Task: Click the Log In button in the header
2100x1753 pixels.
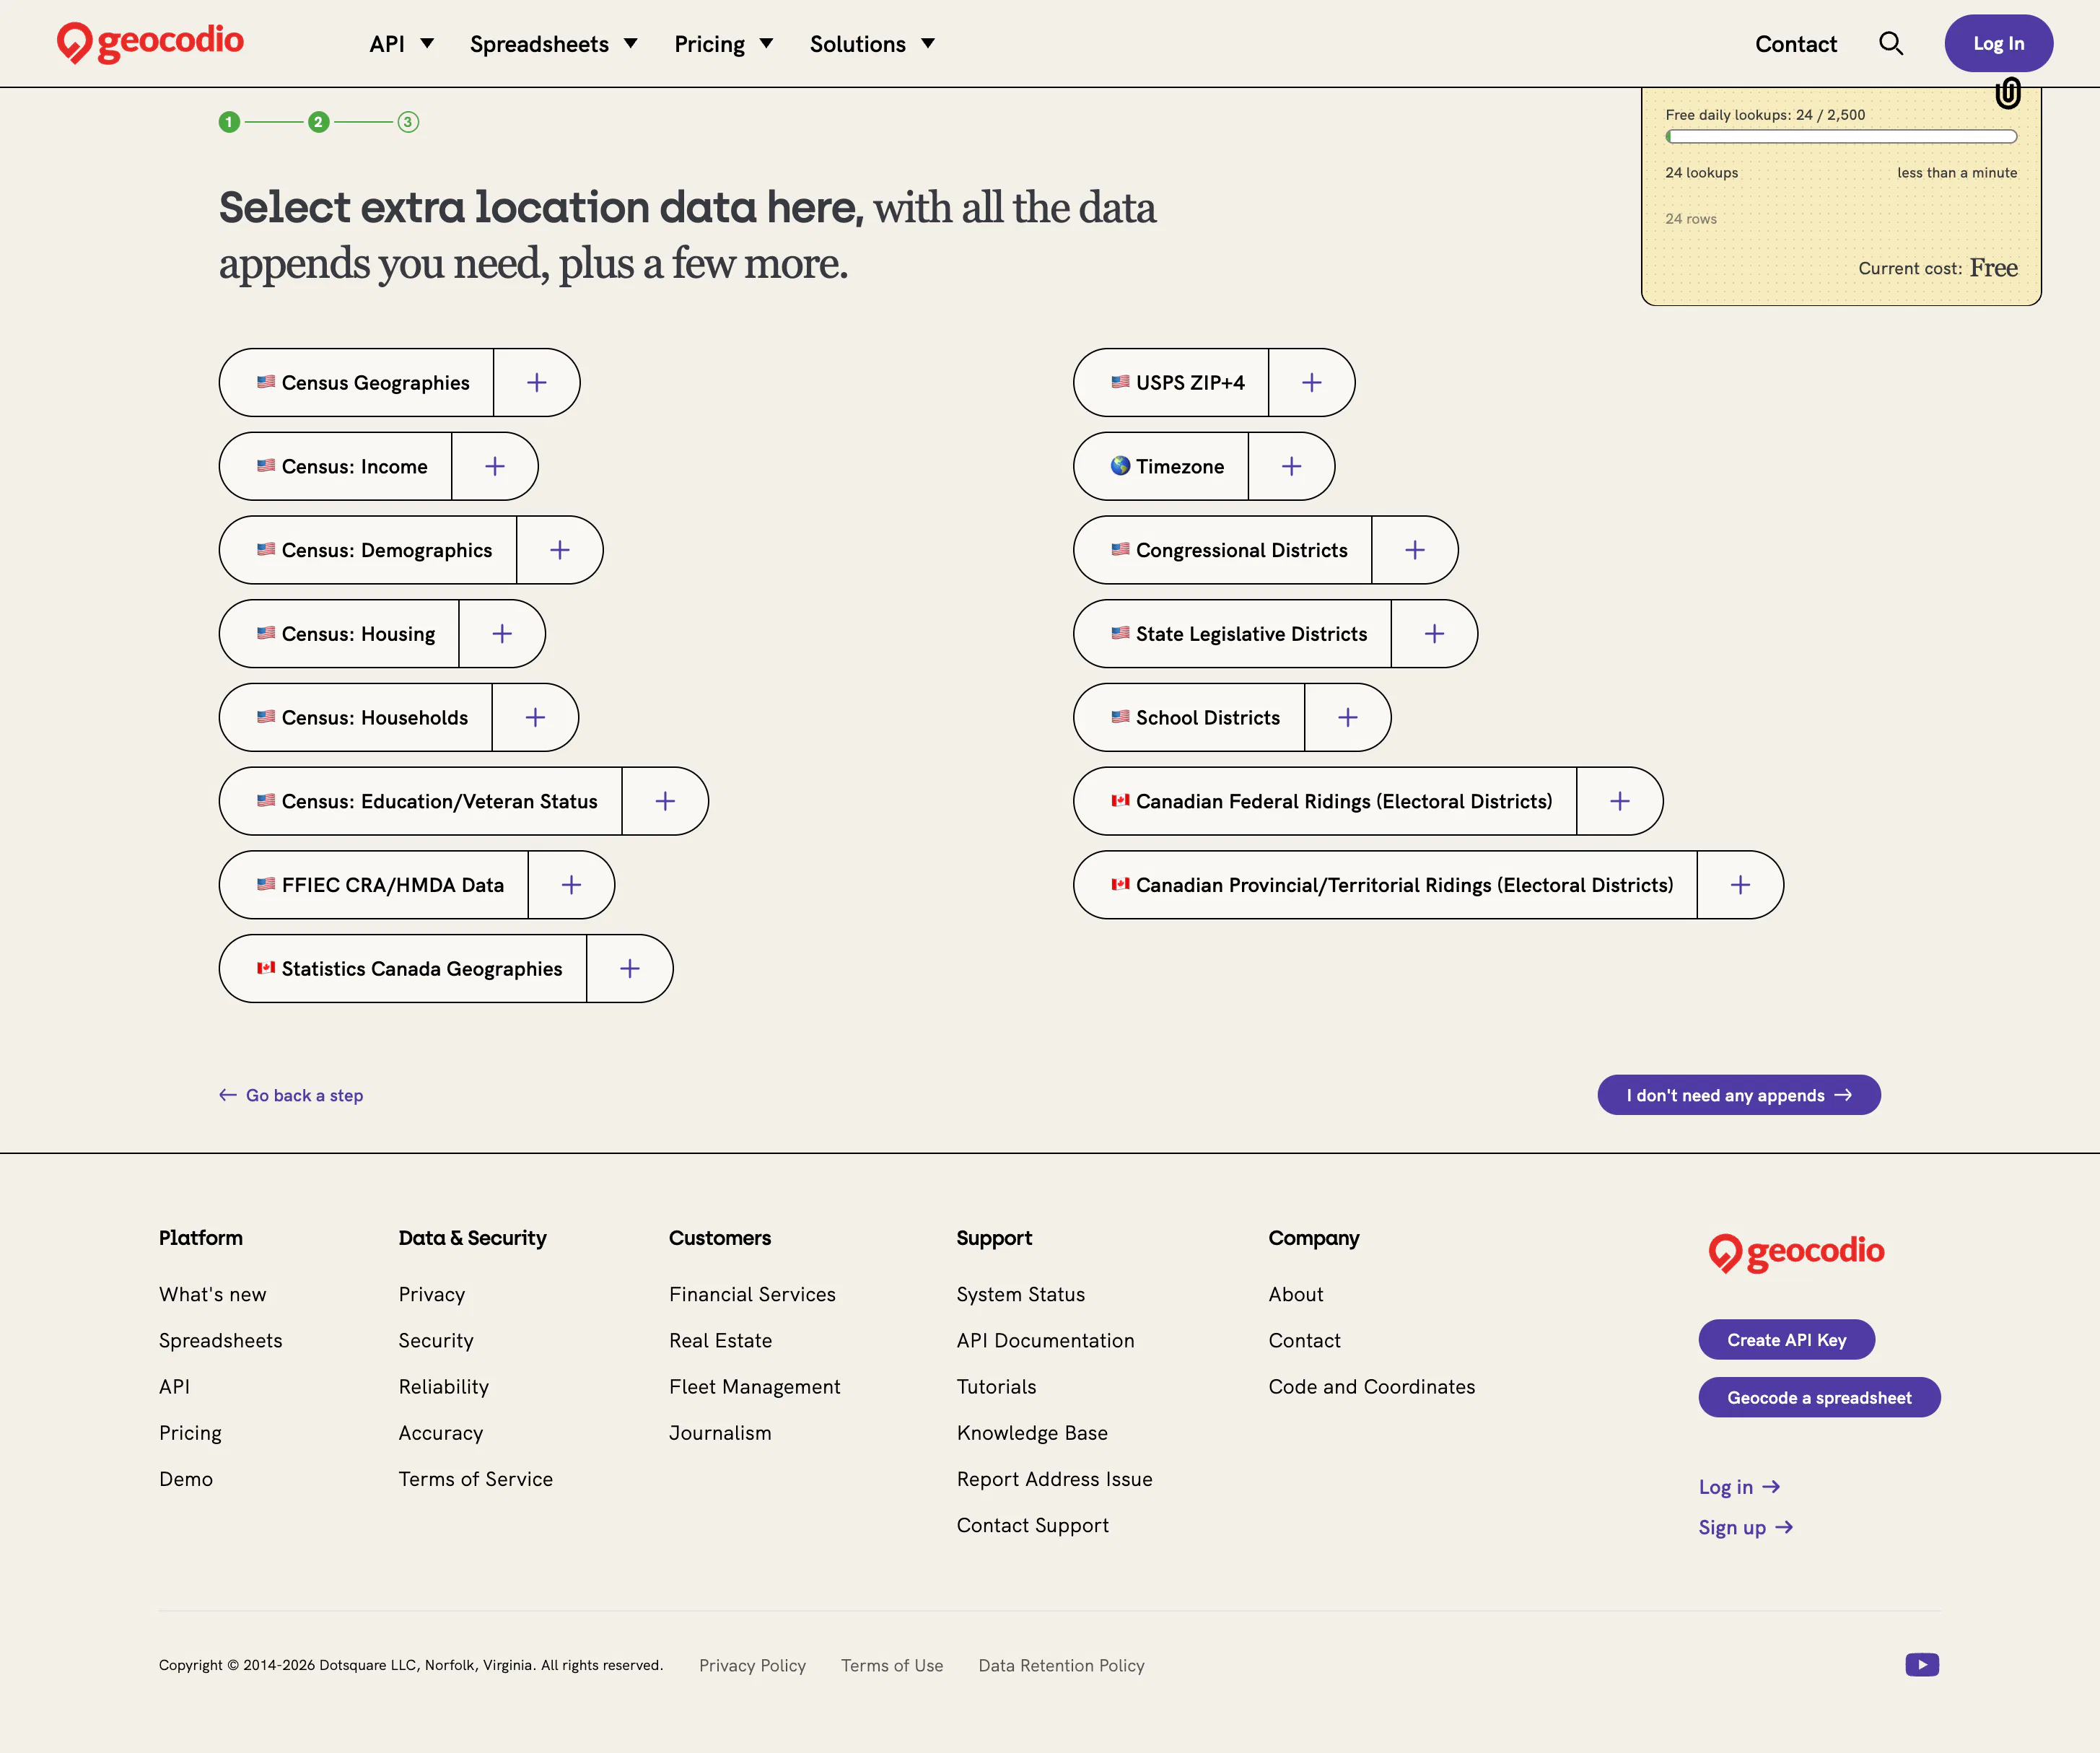Action: click(1998, 43)
